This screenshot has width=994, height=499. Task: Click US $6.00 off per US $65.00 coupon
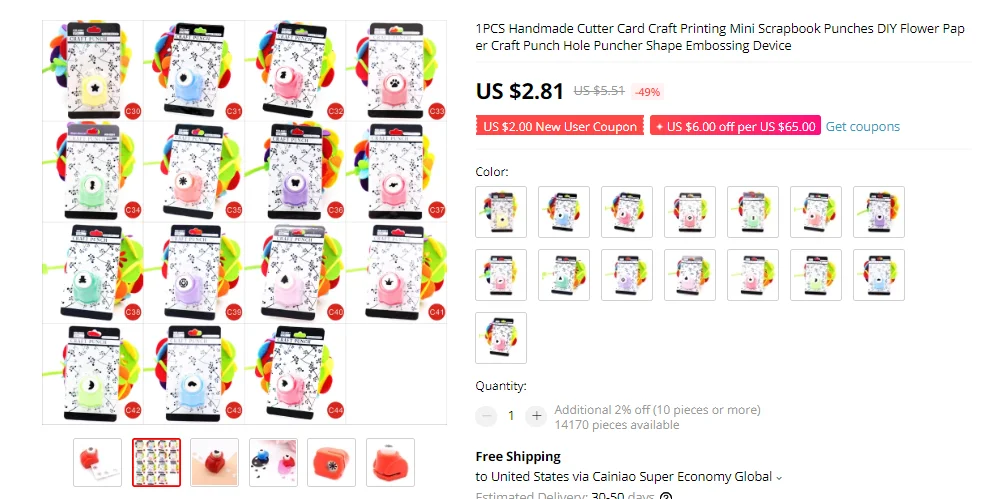(735, 126)
